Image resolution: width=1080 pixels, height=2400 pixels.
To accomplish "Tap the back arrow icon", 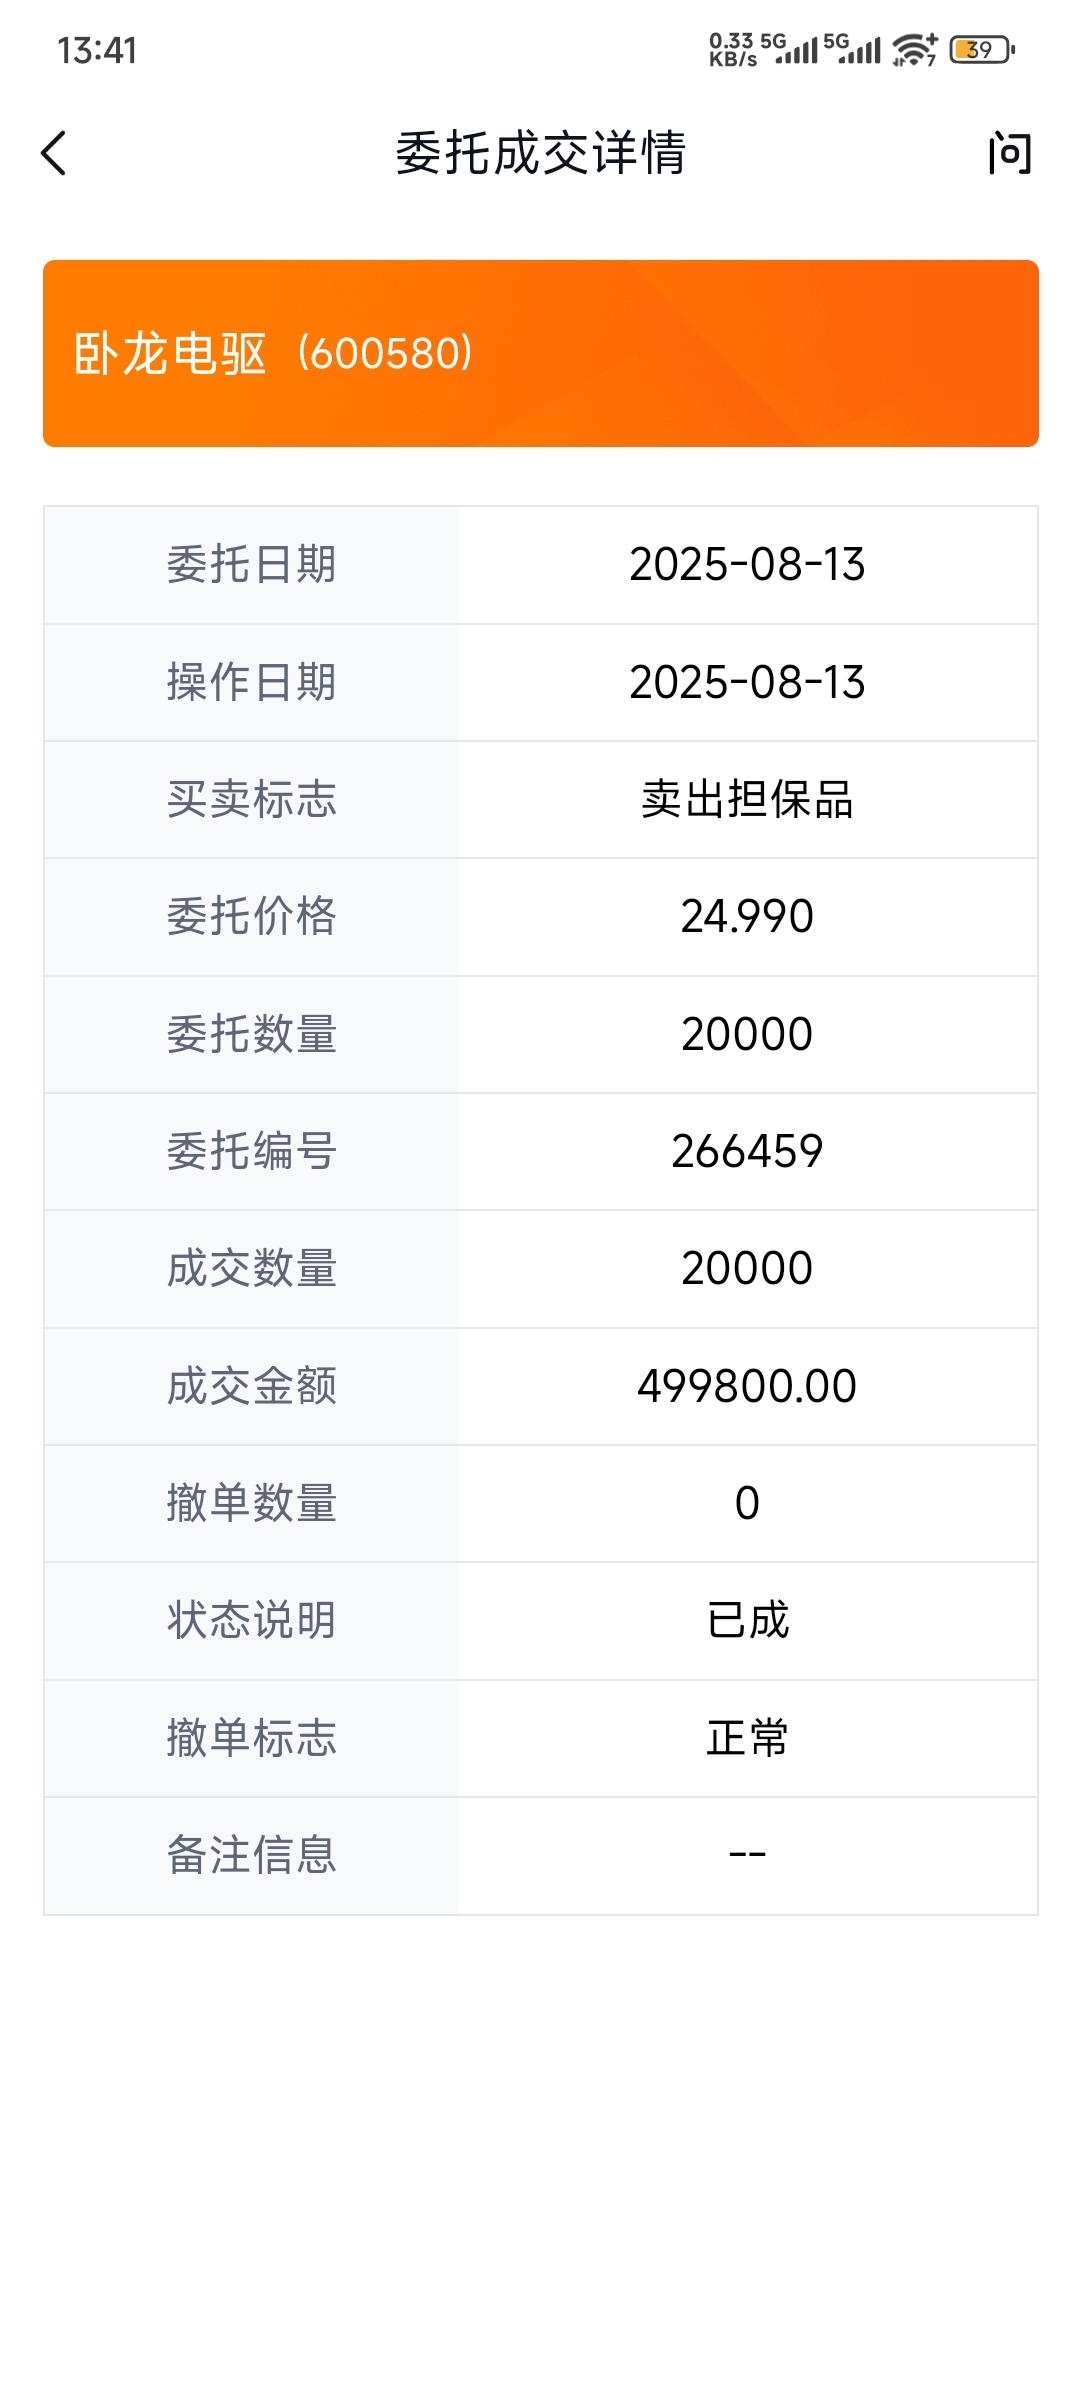I will pyautogui.click(x=54, y=153).
